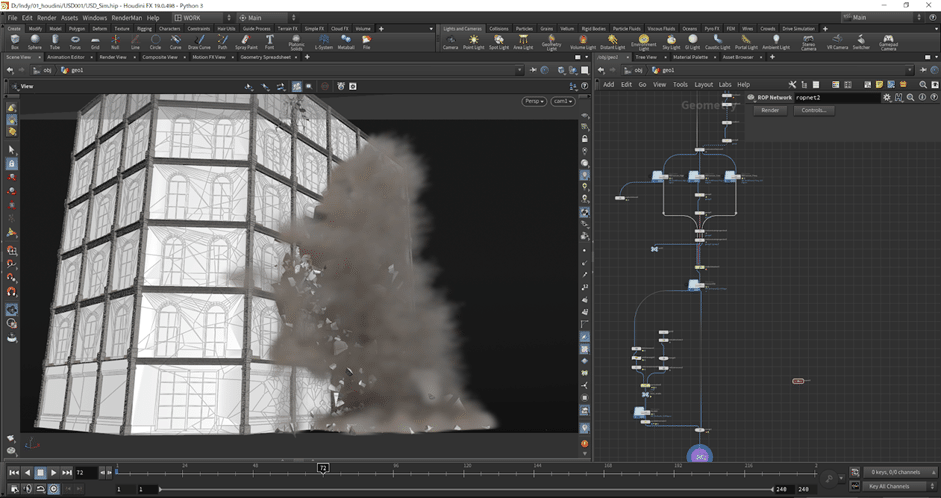
Task: Select the Draw Curve tool
Action: coord(200,41)
